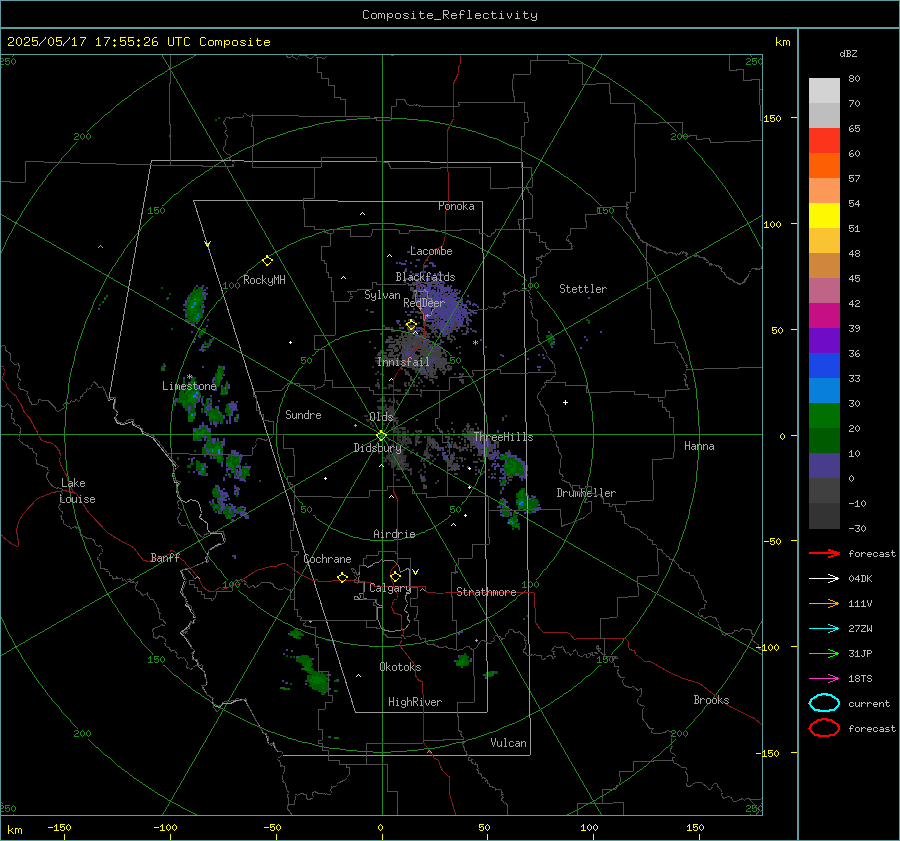Image resolution: width=900 pixels, height=841 pixels.
Task: Select the orange 60–57 dBZ swatch
Action: pos(824,166)
